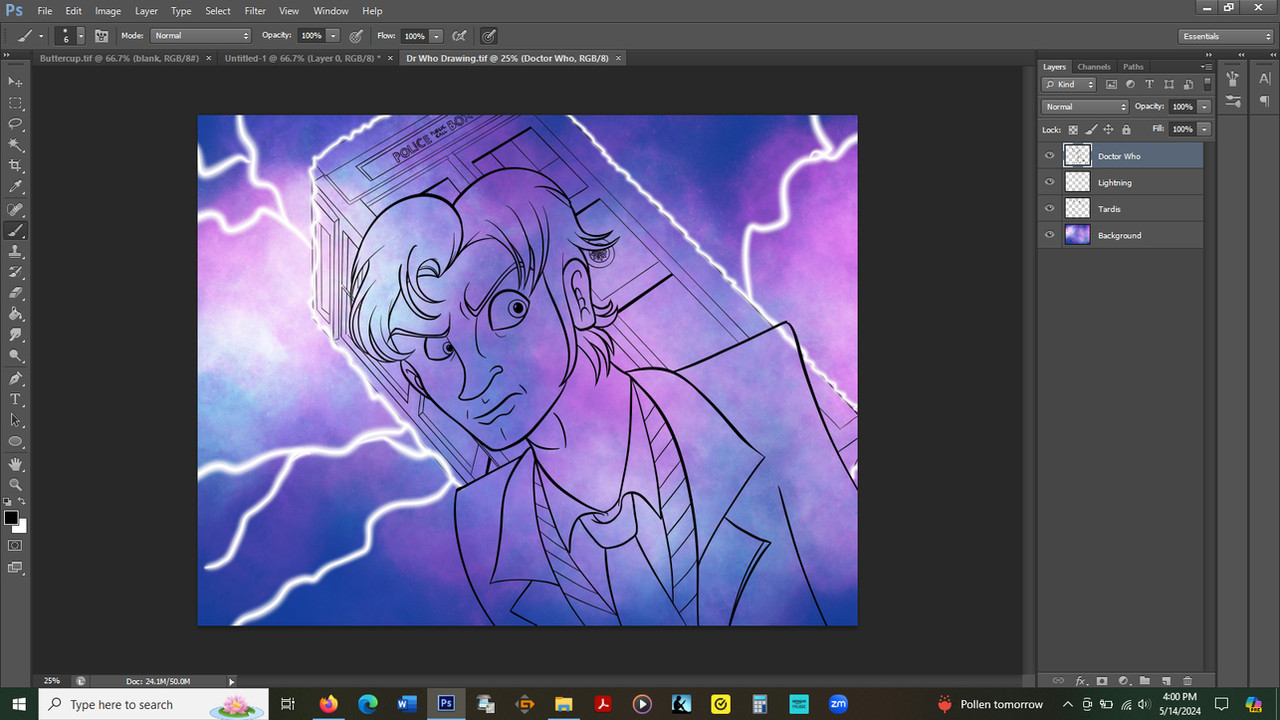Open the layer blend mode dropdown
1280x720 pixels.
tap(1085, 107)
